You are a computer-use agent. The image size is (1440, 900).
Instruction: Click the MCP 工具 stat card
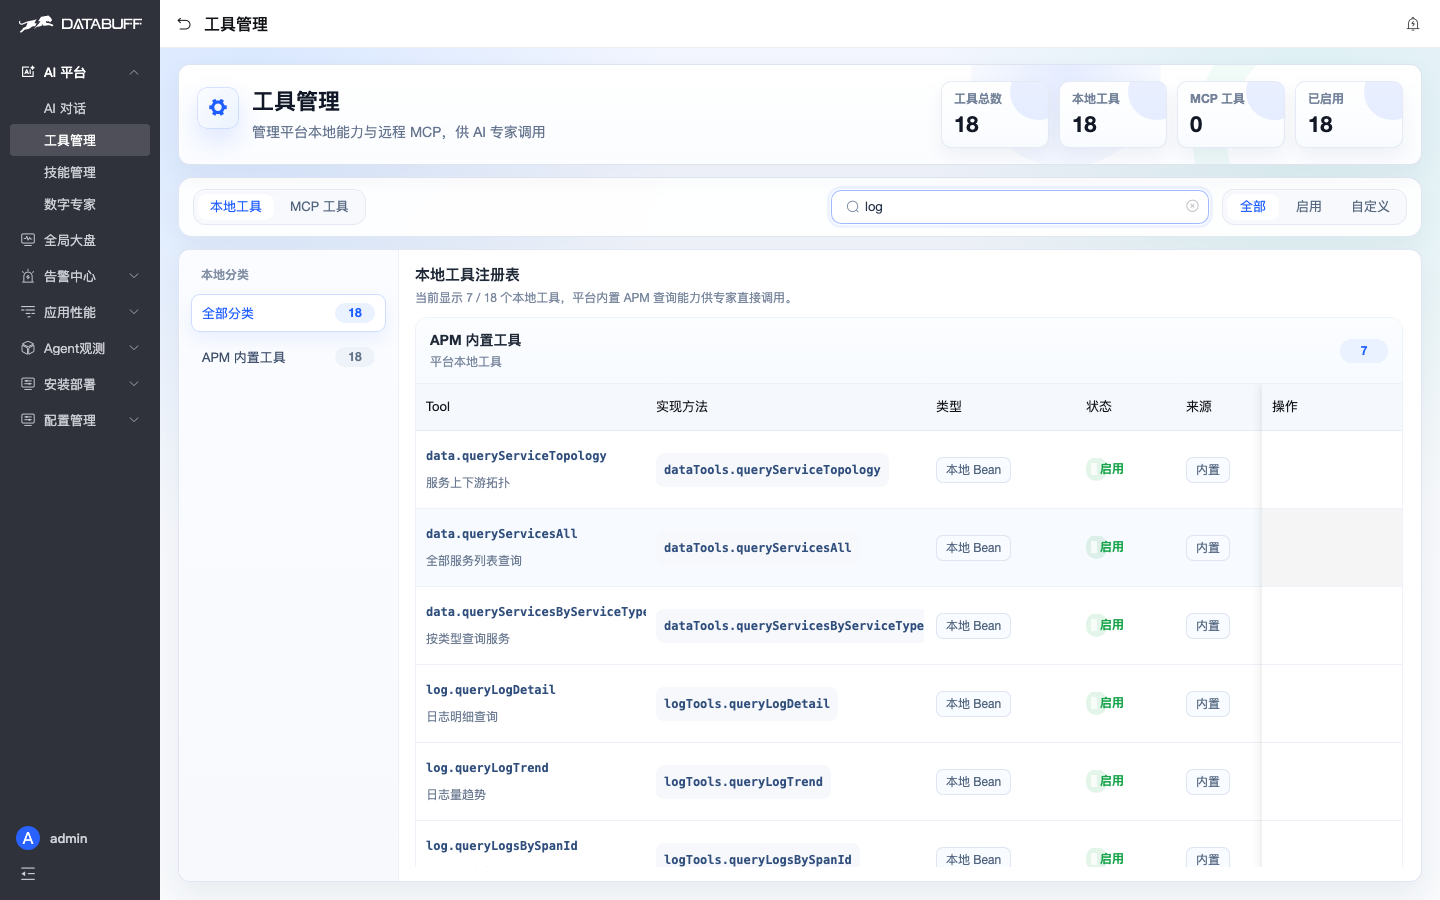[x=1231, y=114]
